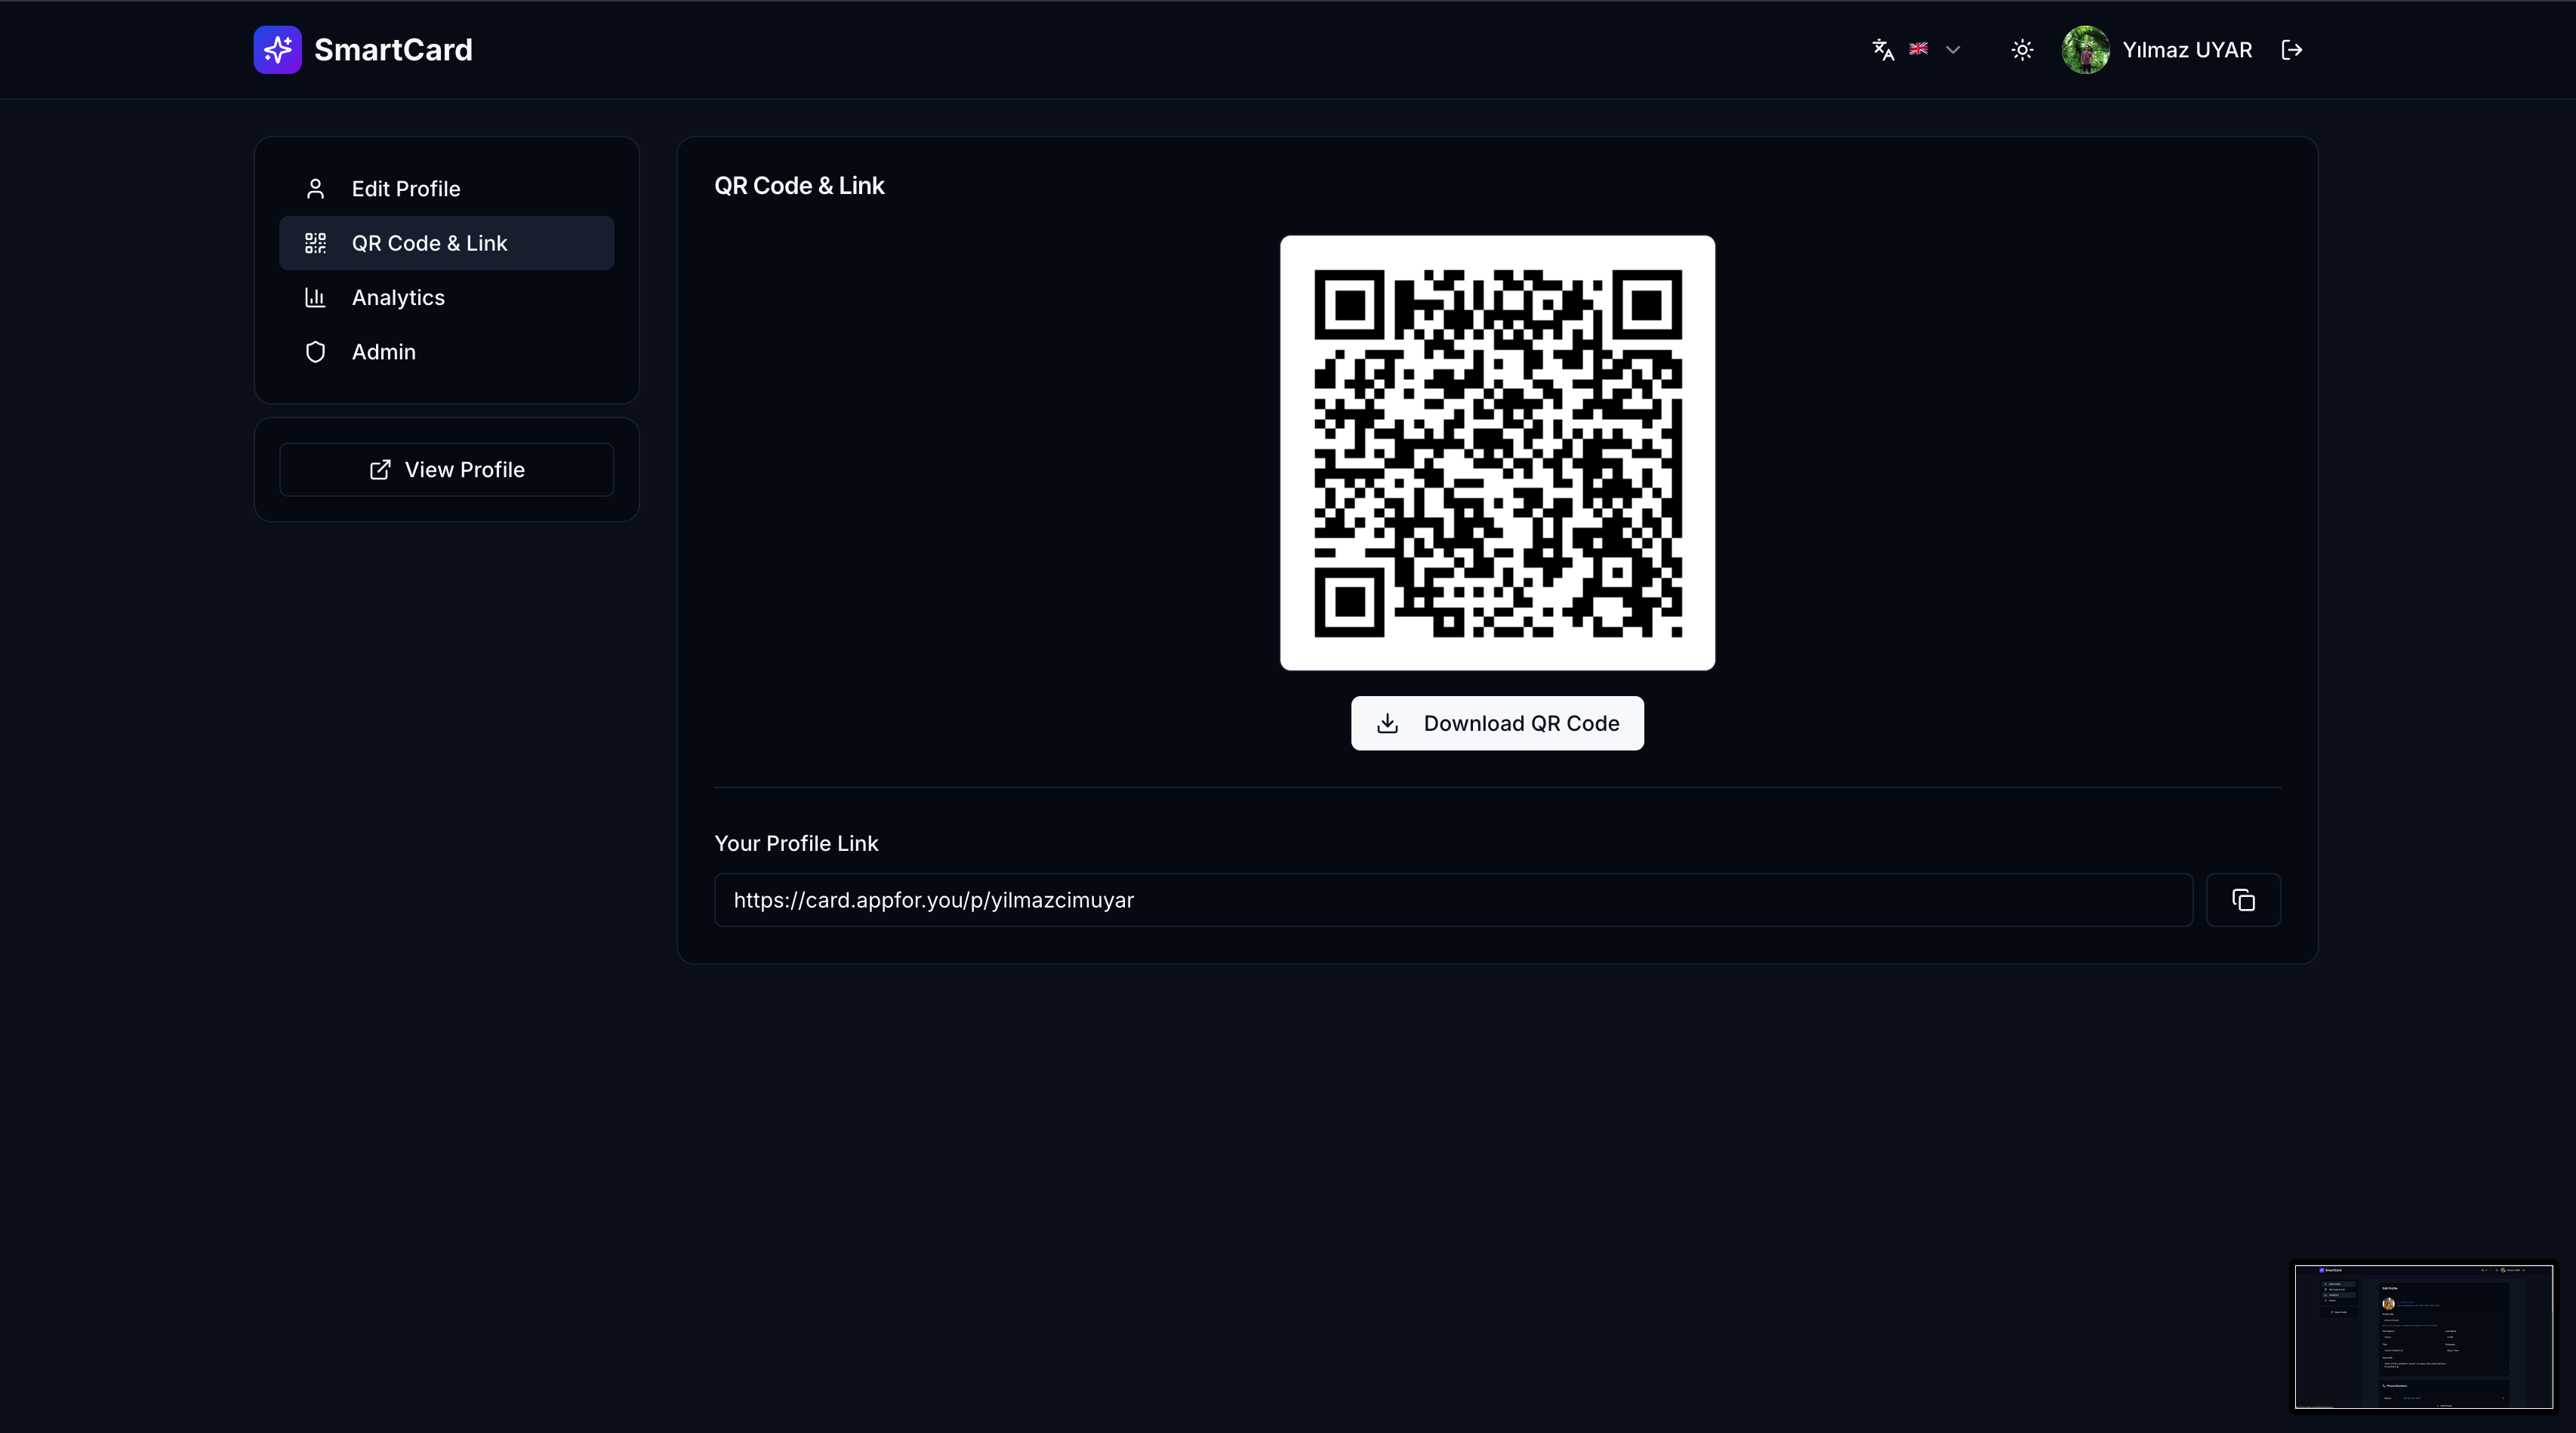
Task: Open the Analytics section
Action: tap(397, 297)
